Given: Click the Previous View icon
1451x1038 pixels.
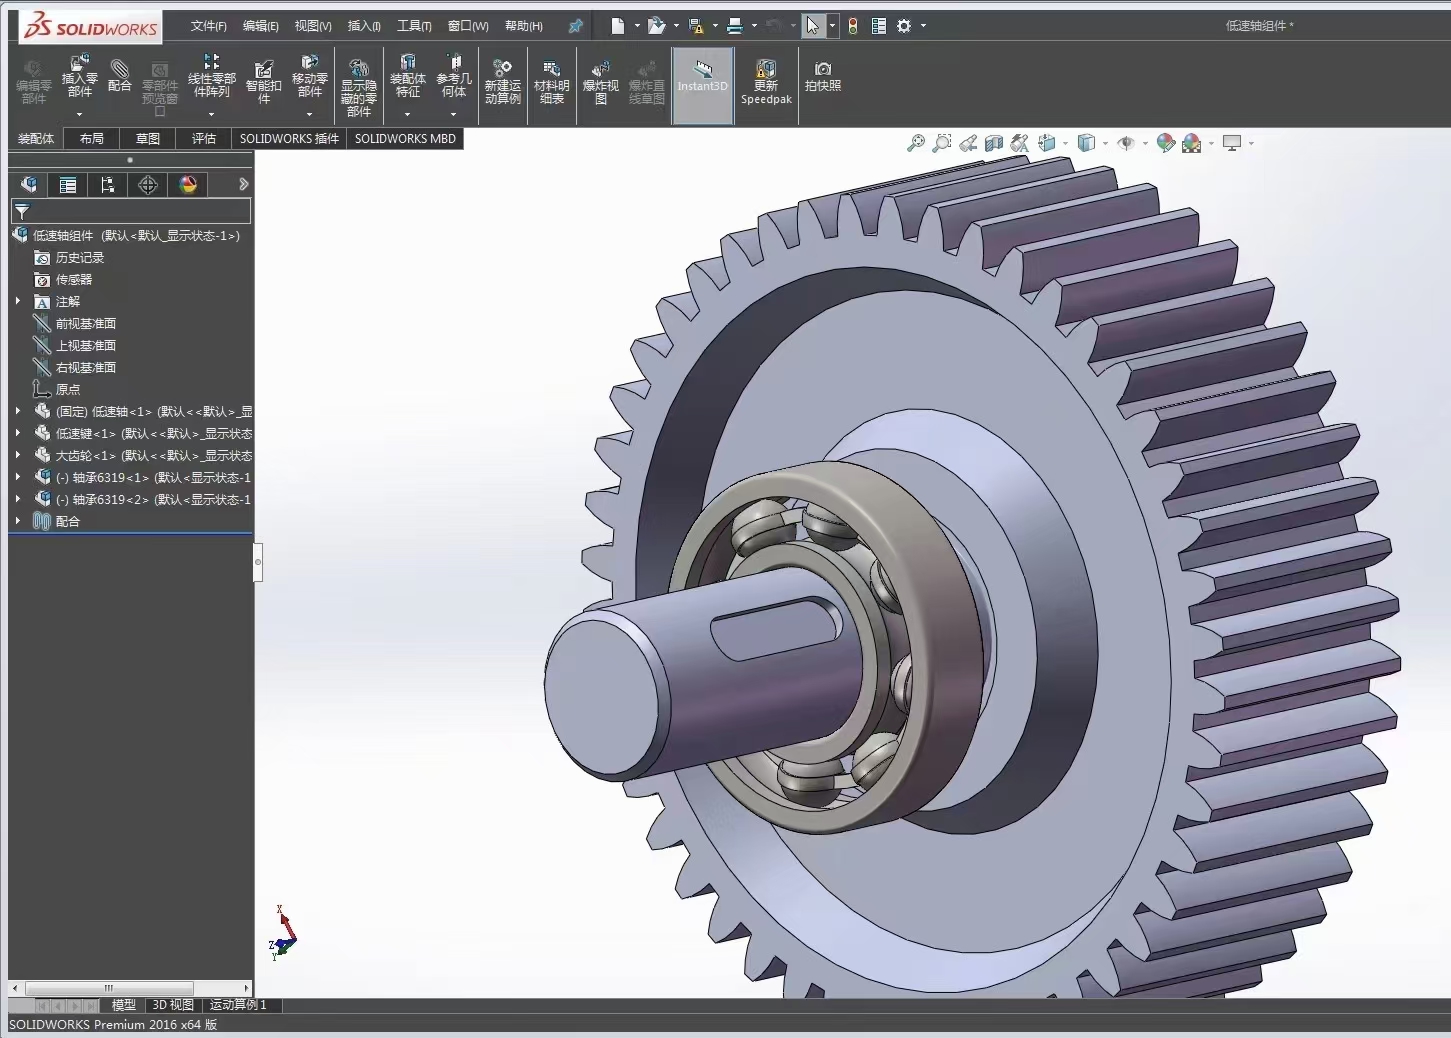Looking at the screenshot, I should tap(967, 143).
